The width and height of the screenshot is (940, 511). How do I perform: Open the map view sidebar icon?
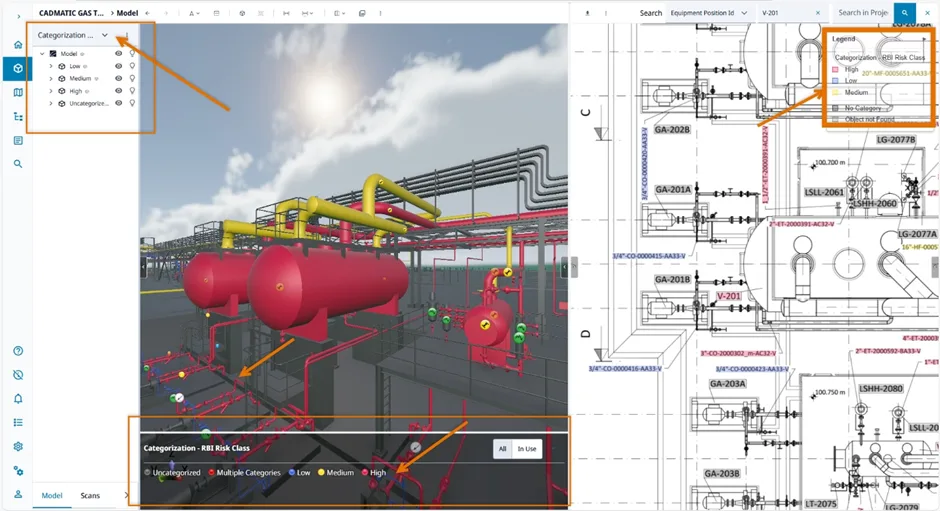(x=18, y=93)
